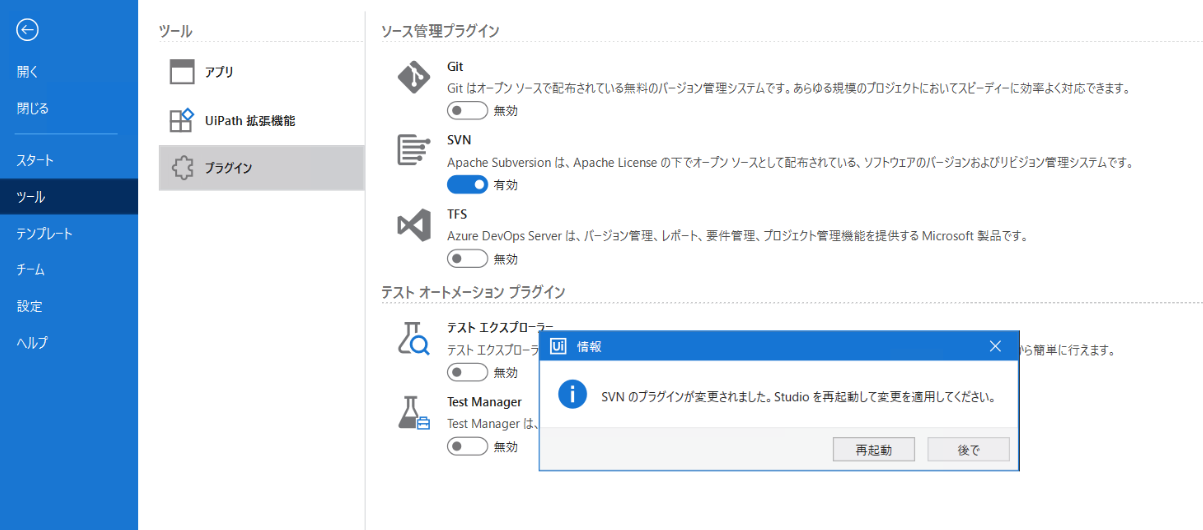Click the Git plugin icon
The image size is (1203, 530).
413,77
